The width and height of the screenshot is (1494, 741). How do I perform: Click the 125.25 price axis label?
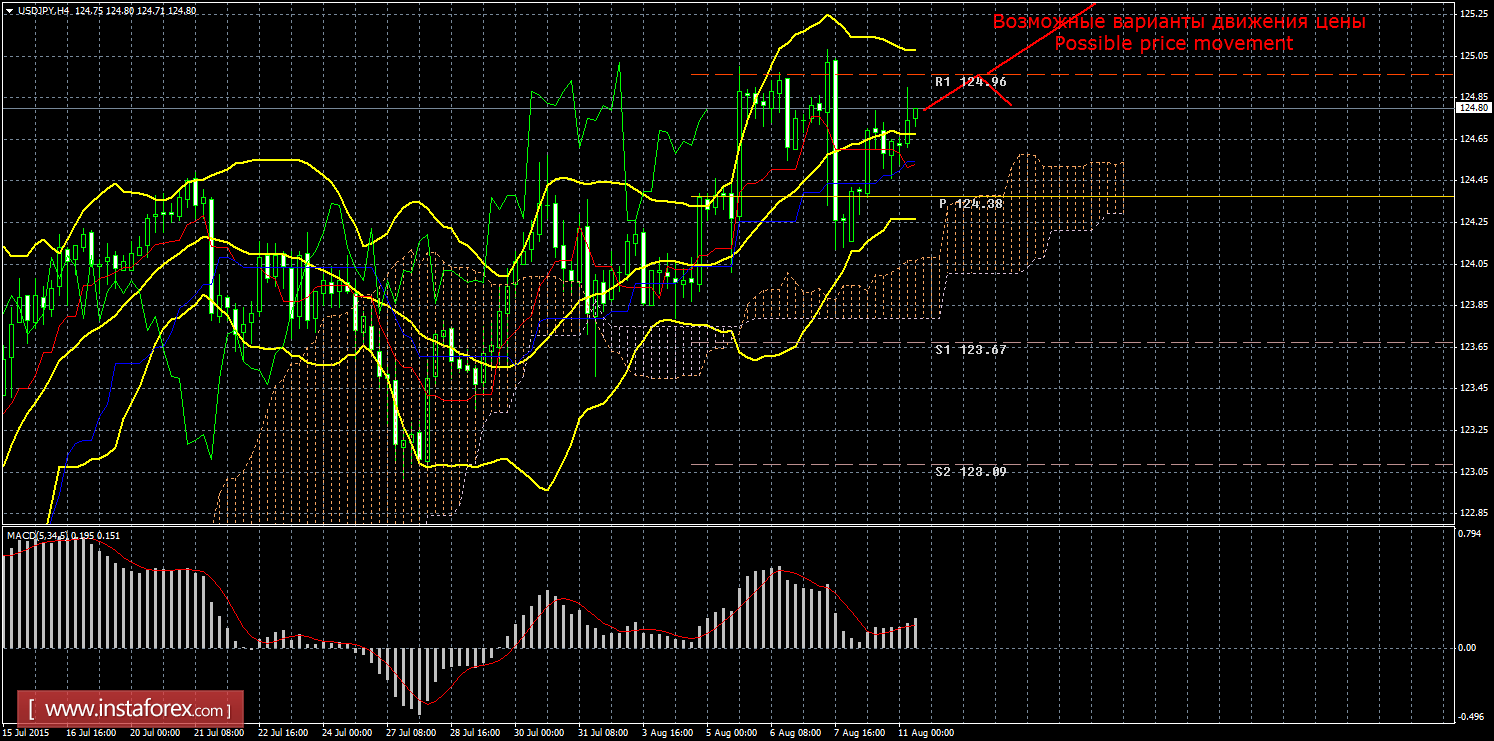(x=1472, y=14)
